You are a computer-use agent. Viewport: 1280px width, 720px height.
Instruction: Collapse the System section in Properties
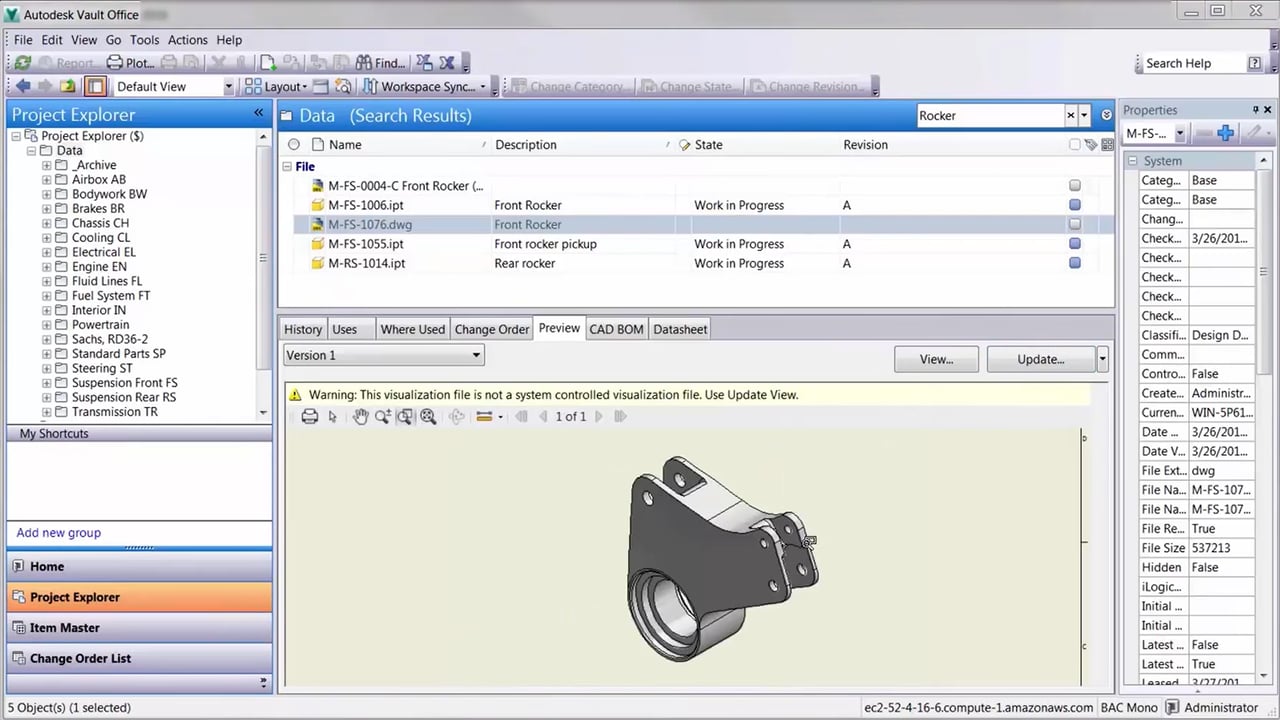pos(1133,161)
